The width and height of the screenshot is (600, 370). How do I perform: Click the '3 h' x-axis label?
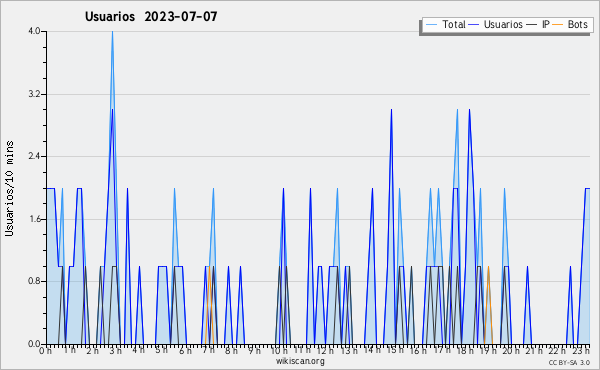point(116,350)
